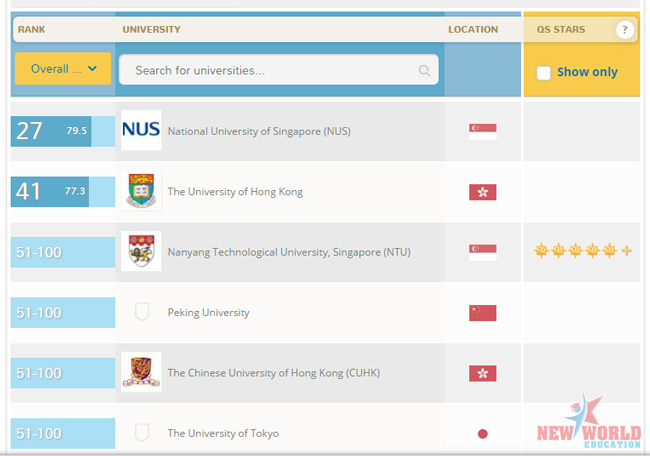Open Nanyang Technological University, Singapore (NTU) link
Image resolution: width=650 pixels, height=456 pixels.
(289, 252)
